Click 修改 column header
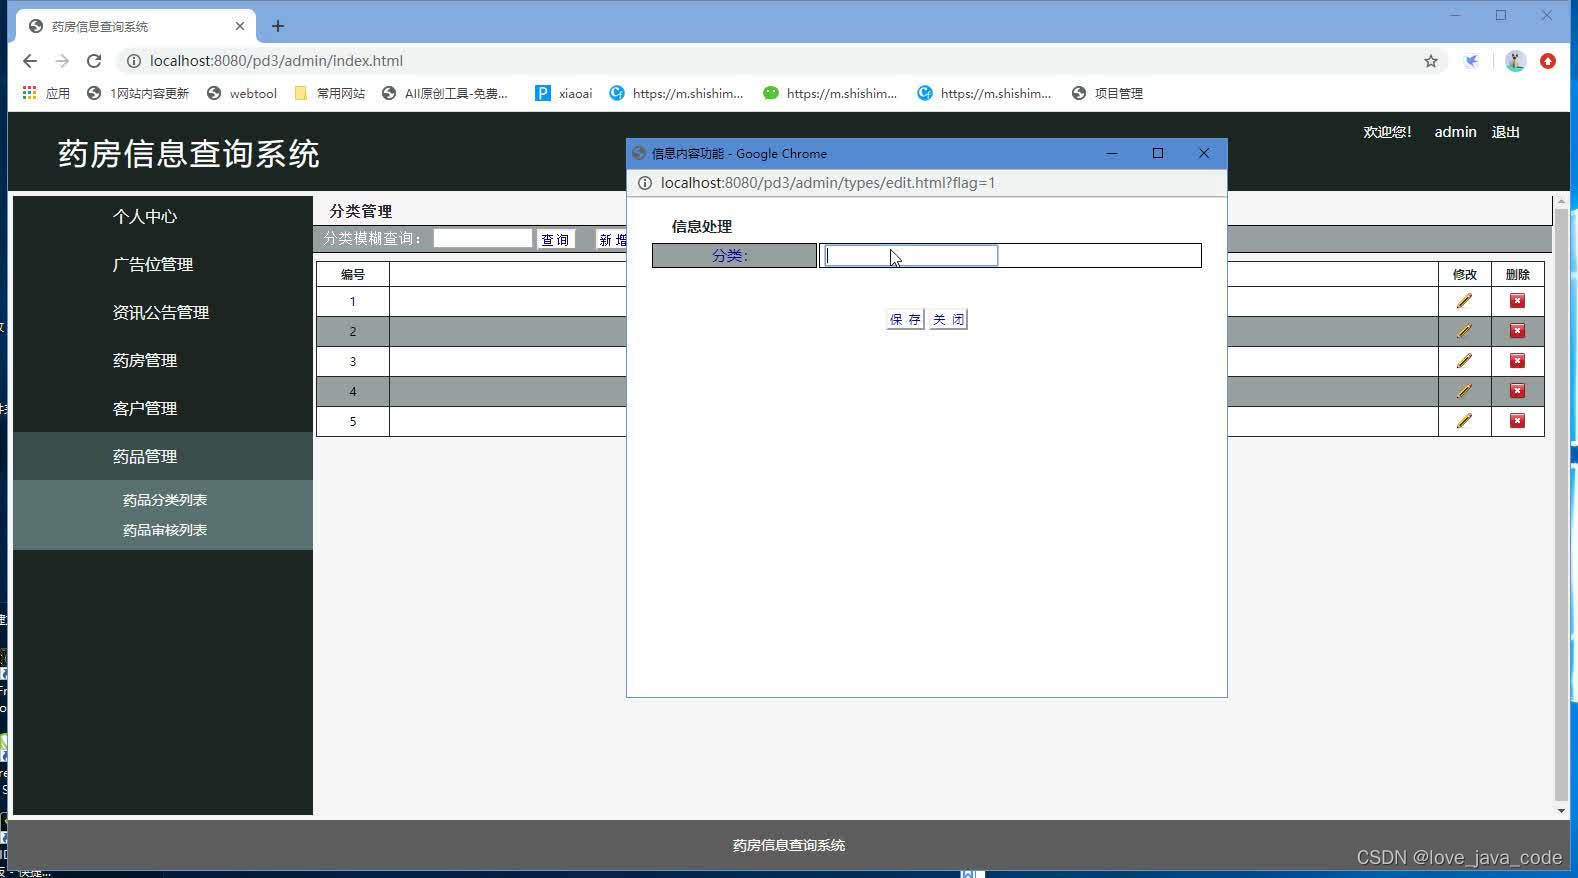 click(1464, 274)
